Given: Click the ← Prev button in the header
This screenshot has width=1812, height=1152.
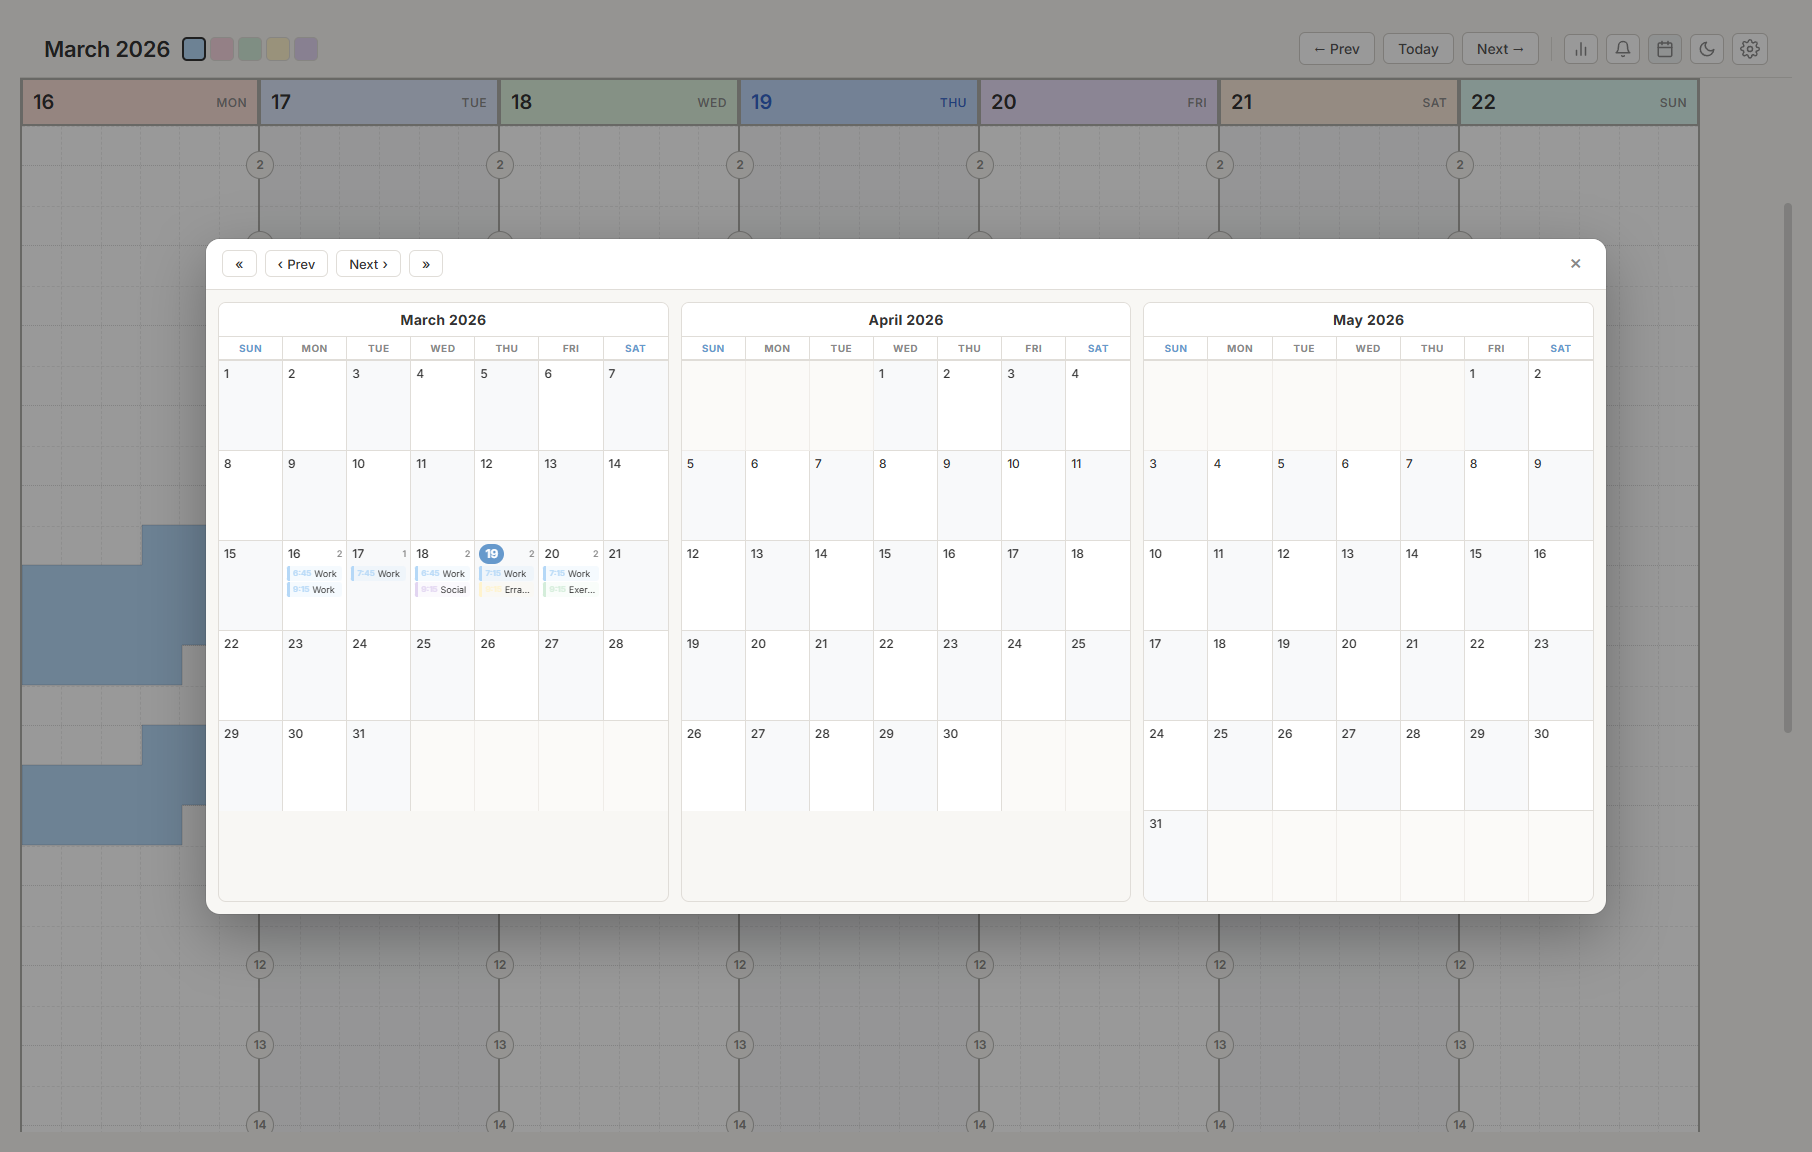Looking at the screenshot, I should pos(1336,48).
